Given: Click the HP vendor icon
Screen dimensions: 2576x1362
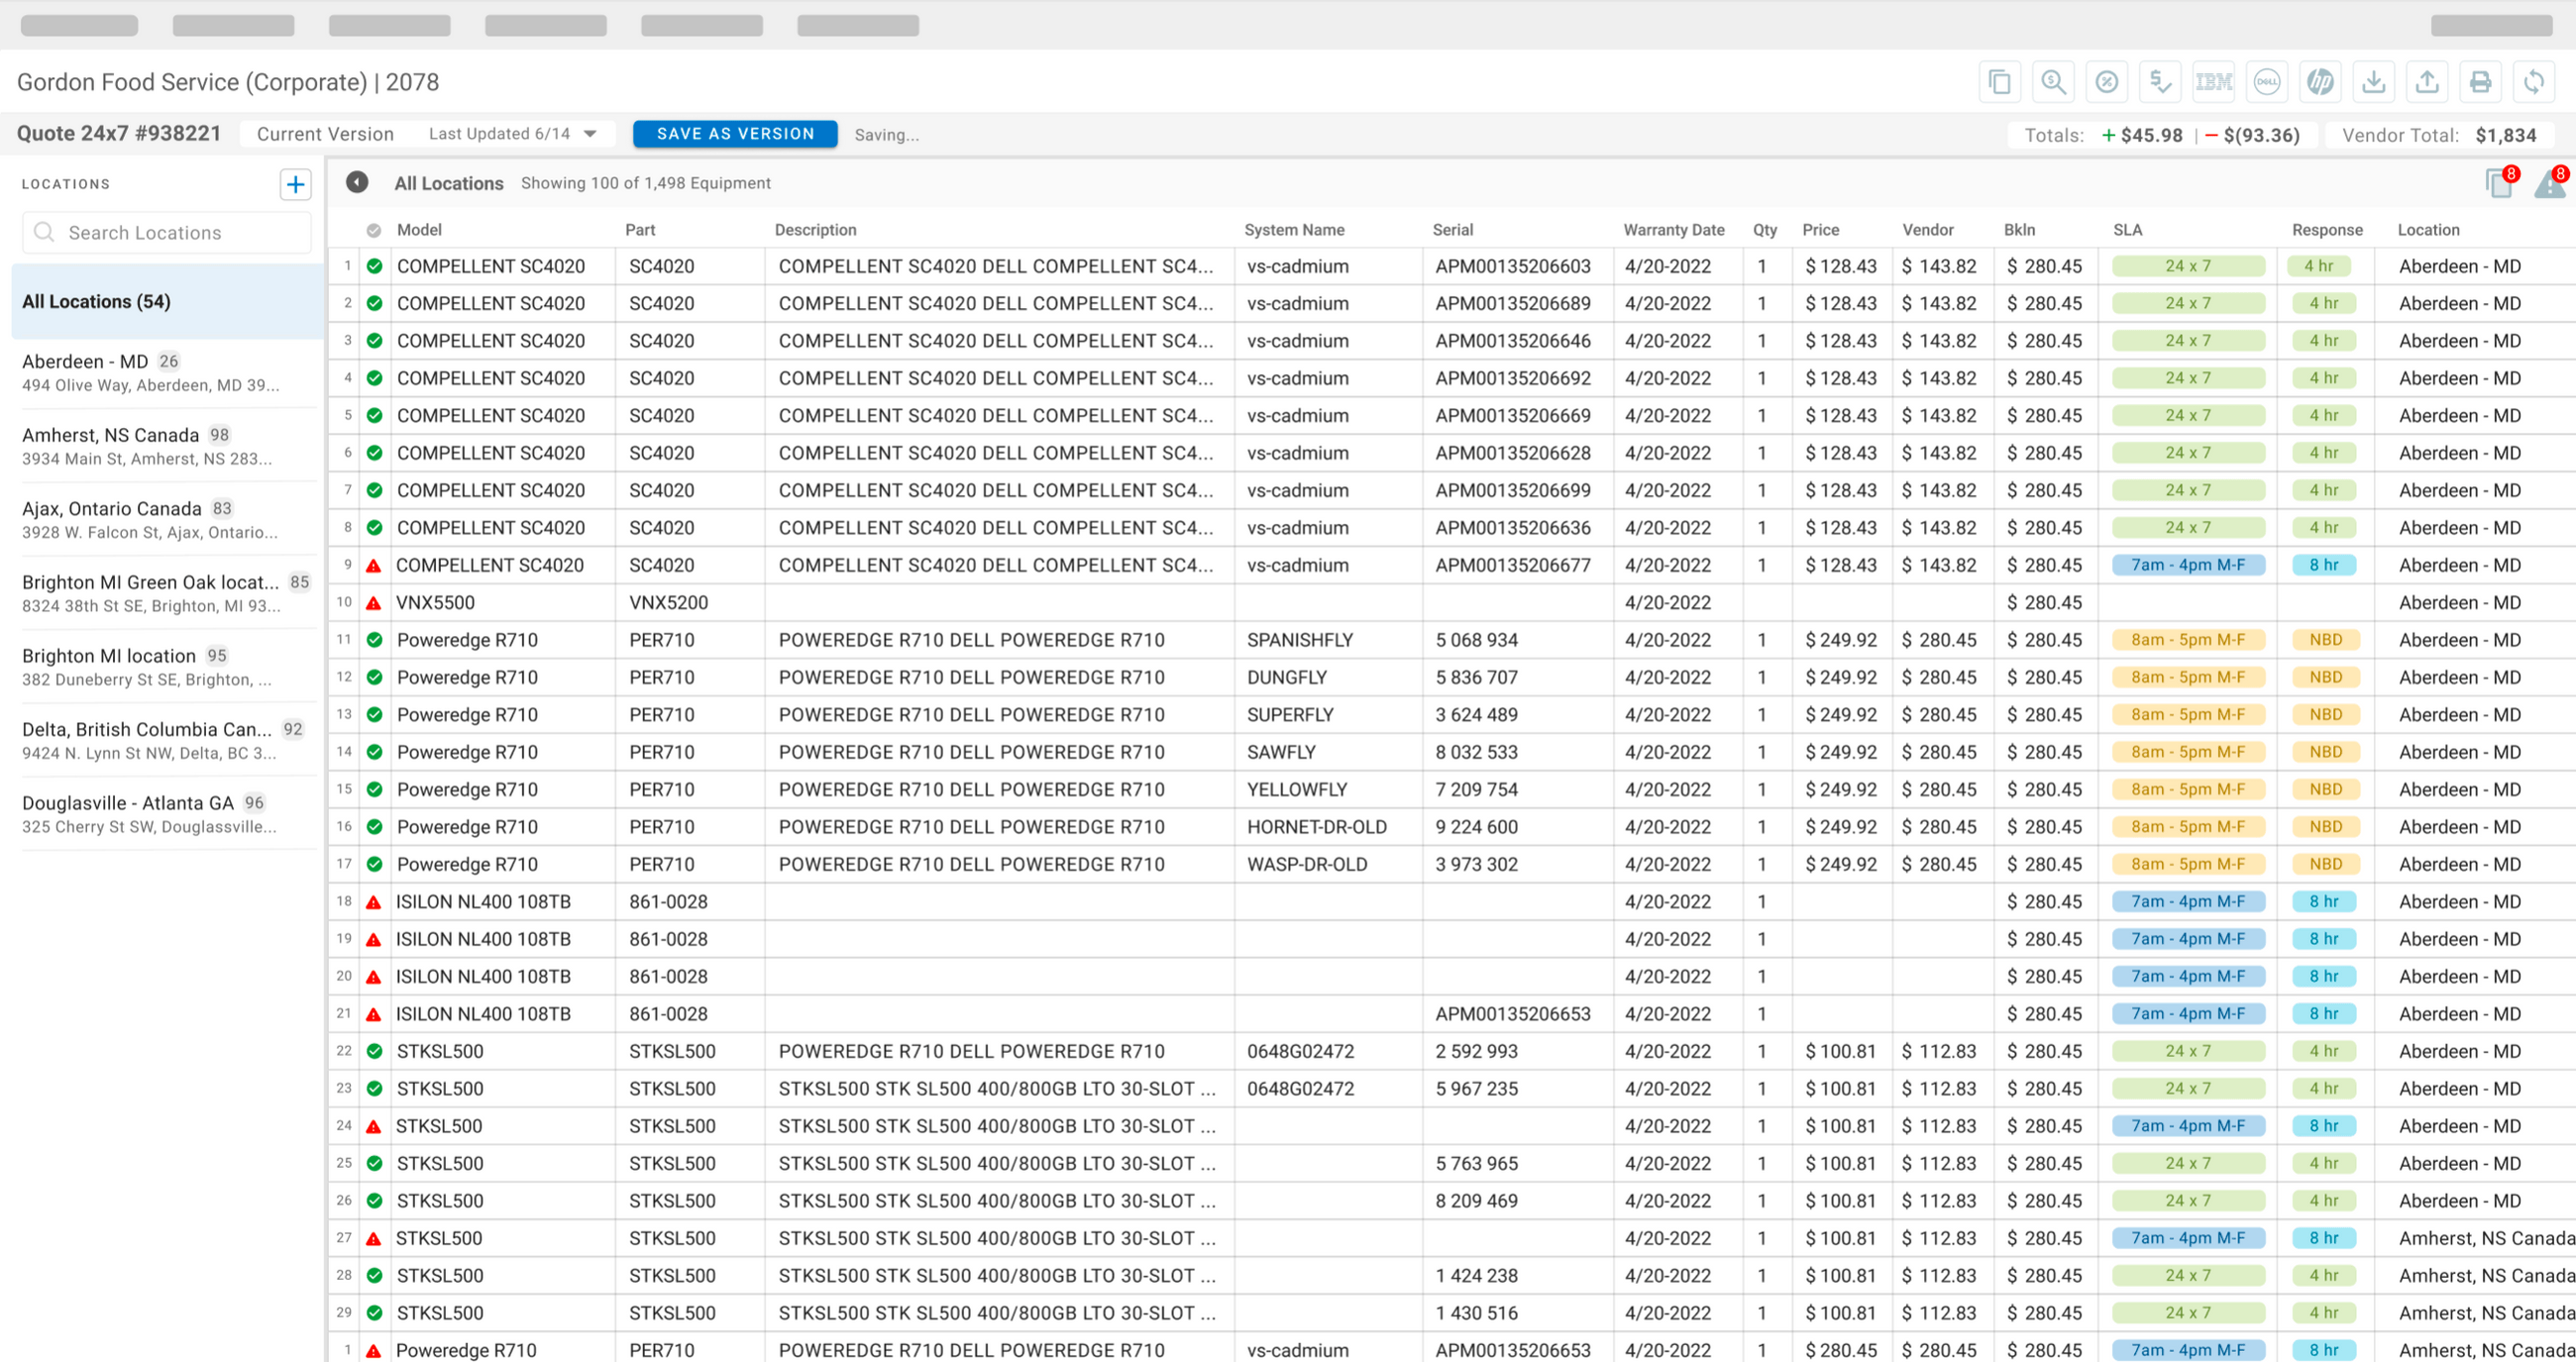Looking at the screenshot, I should 2320,82.
